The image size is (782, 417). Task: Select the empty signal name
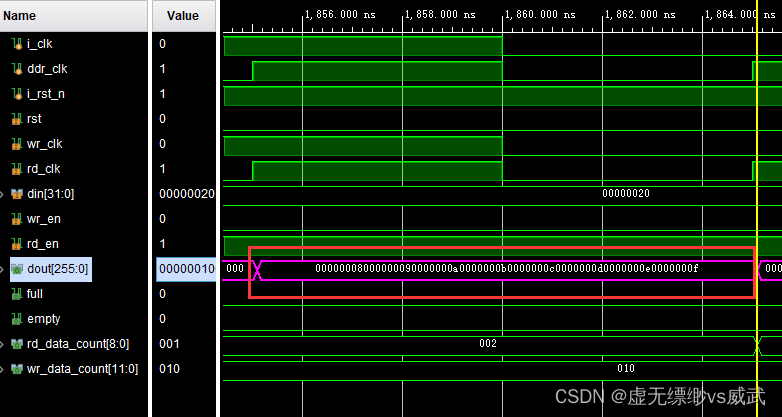[43, 319]
